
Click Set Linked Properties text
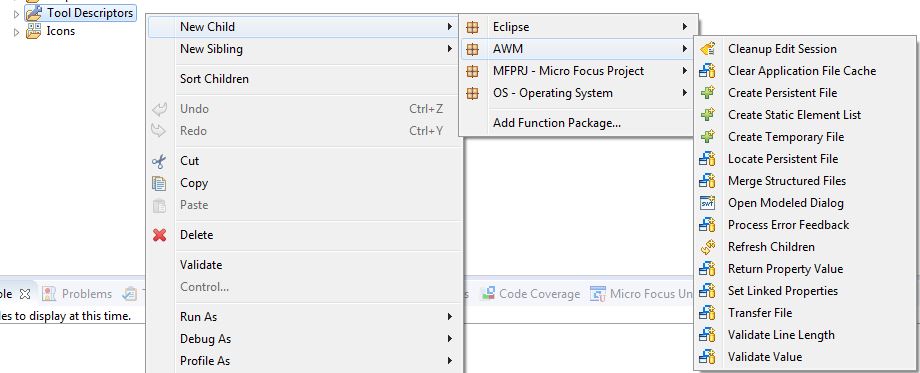click(x=783, y=291)
